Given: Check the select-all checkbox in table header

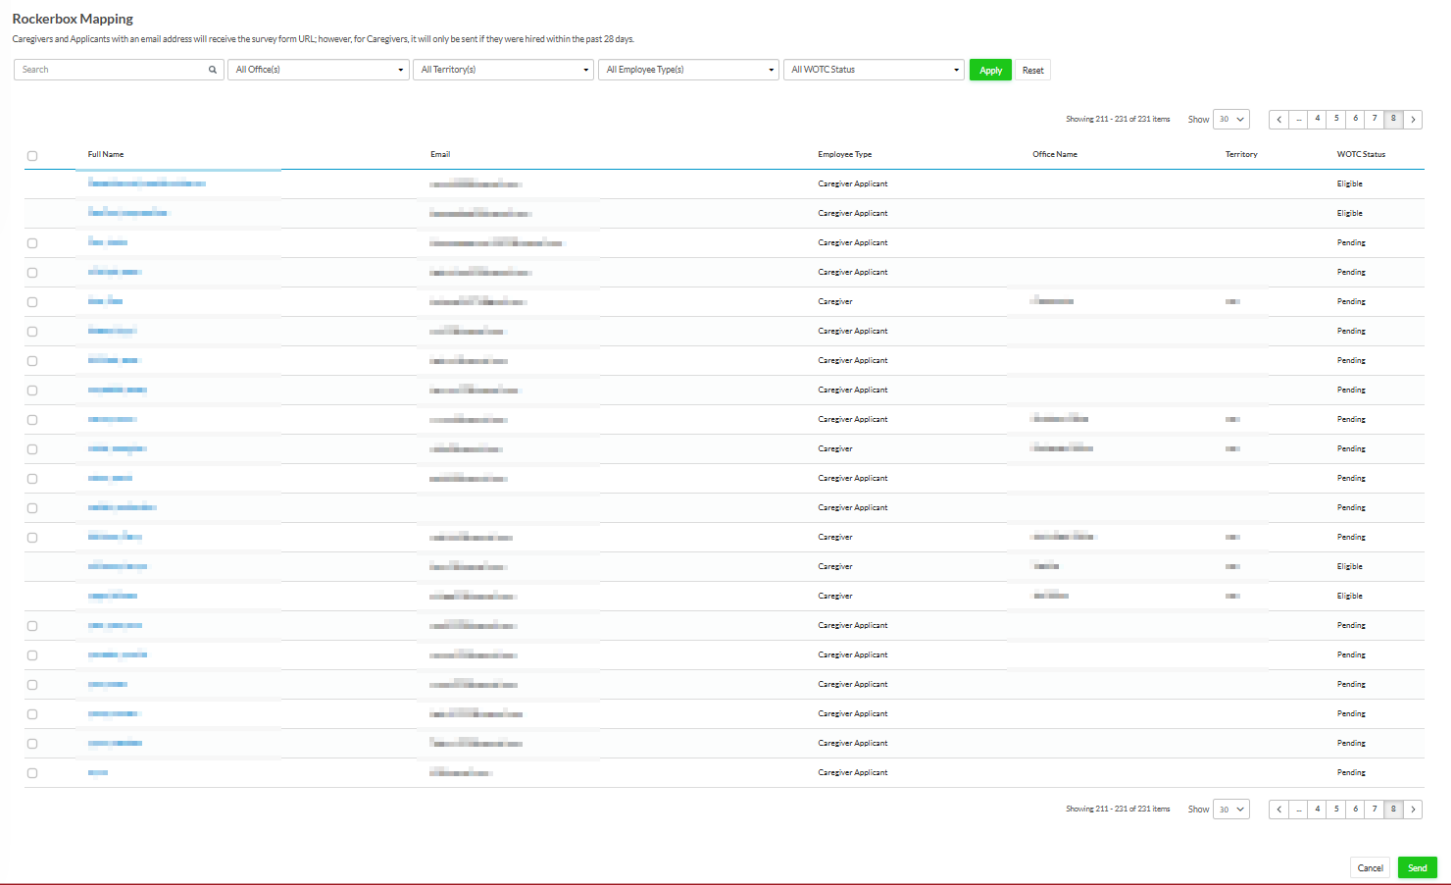Looking at the screenshot, I should tap(31, 155).
